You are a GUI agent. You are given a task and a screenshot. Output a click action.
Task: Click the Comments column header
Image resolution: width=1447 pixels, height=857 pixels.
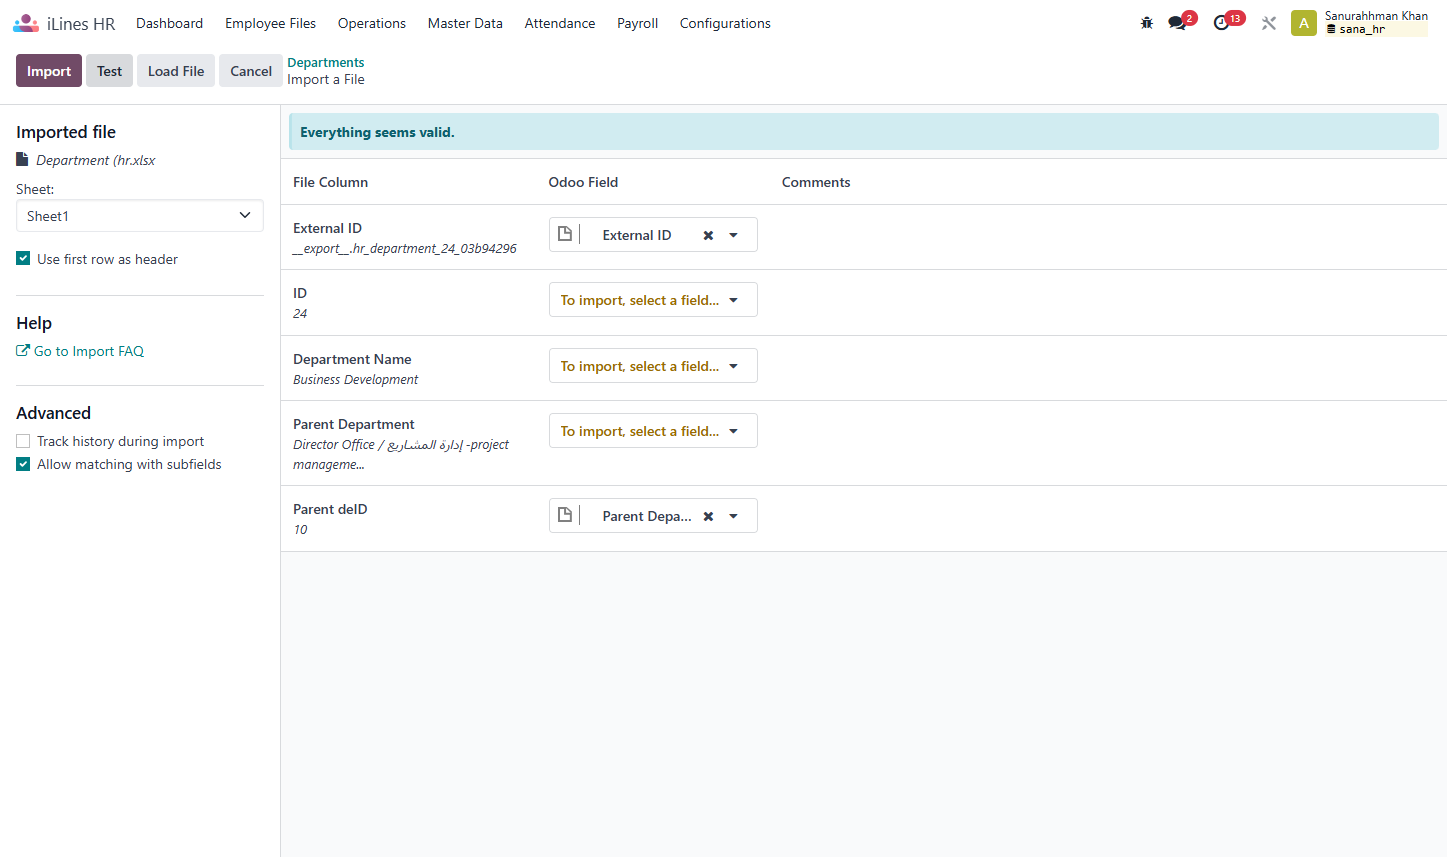pyautogui.click(x=816, y=182)
